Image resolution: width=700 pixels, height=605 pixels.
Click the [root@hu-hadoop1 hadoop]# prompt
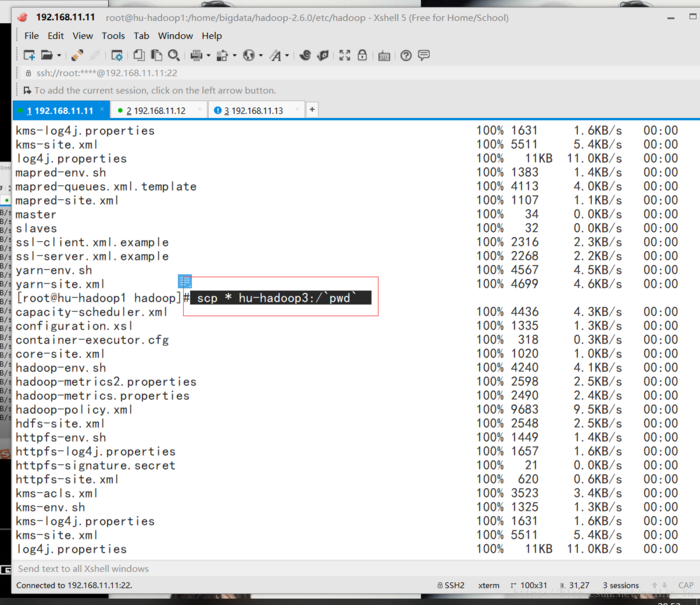pyautogui.click(x=103, y=298)
